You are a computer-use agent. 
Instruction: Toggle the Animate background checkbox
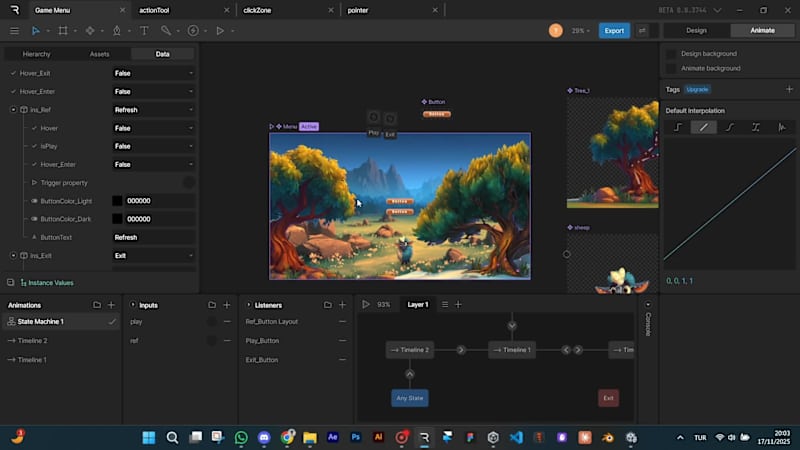coord(672,68)
